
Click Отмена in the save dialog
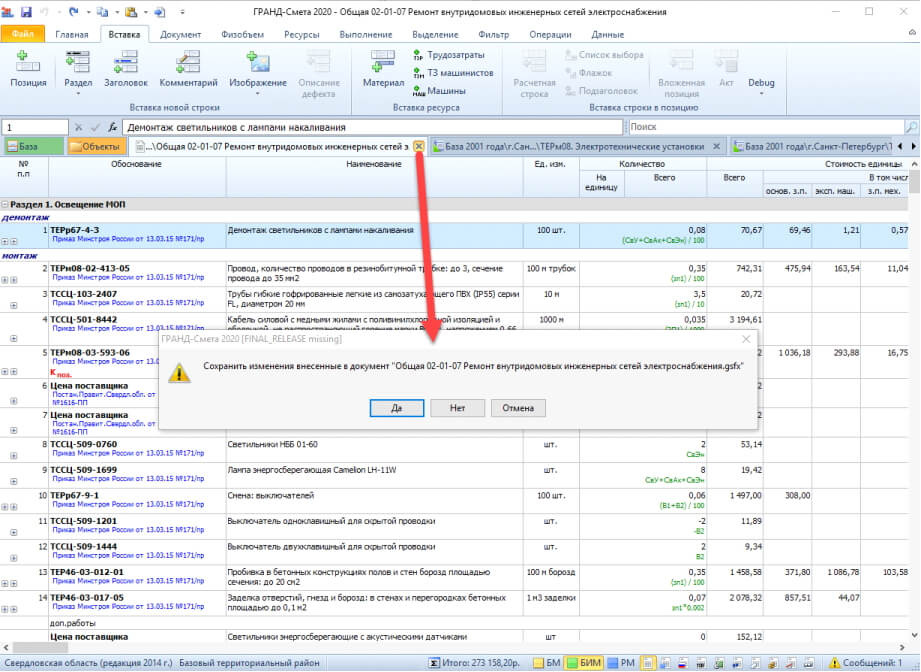(x=518, y=408)
